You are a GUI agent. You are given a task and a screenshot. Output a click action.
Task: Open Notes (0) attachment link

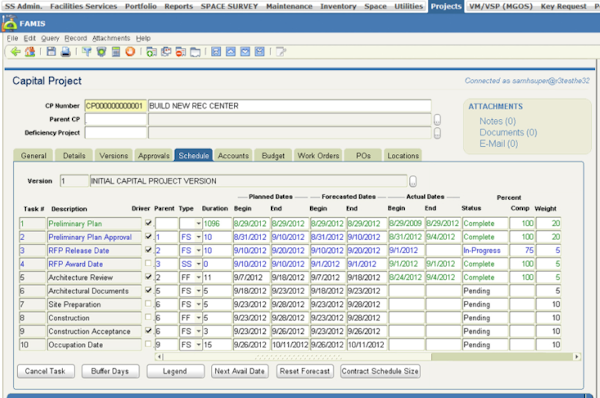pos(497,121)
